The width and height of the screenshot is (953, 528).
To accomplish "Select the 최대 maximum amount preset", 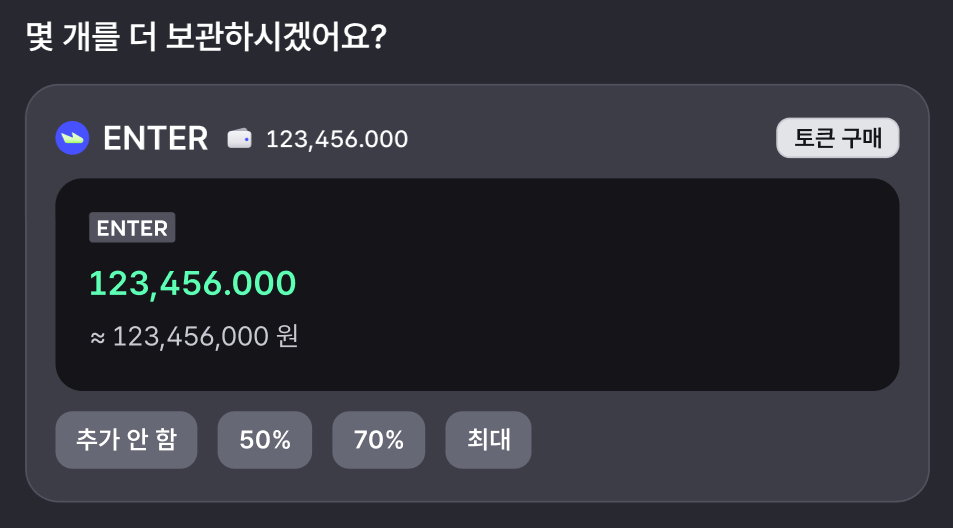I will click(489, 440).
